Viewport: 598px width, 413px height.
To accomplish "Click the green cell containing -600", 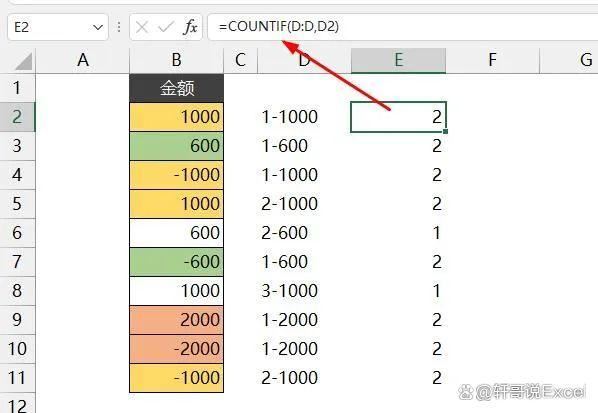I will (177, 262).
